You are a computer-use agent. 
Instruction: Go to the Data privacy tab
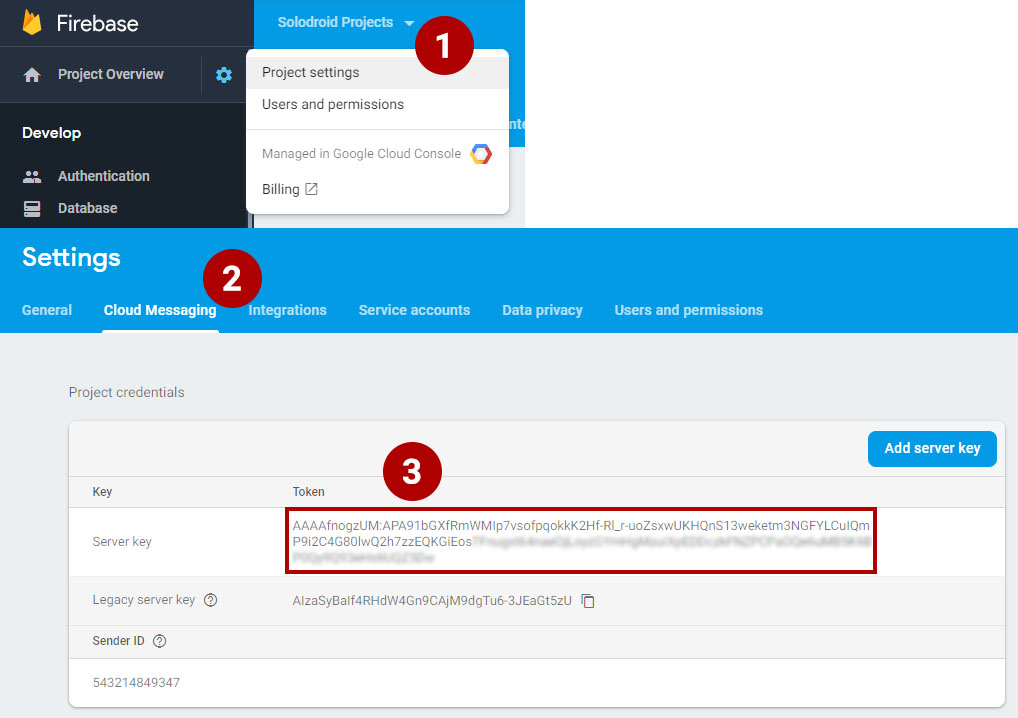(542, 310)
